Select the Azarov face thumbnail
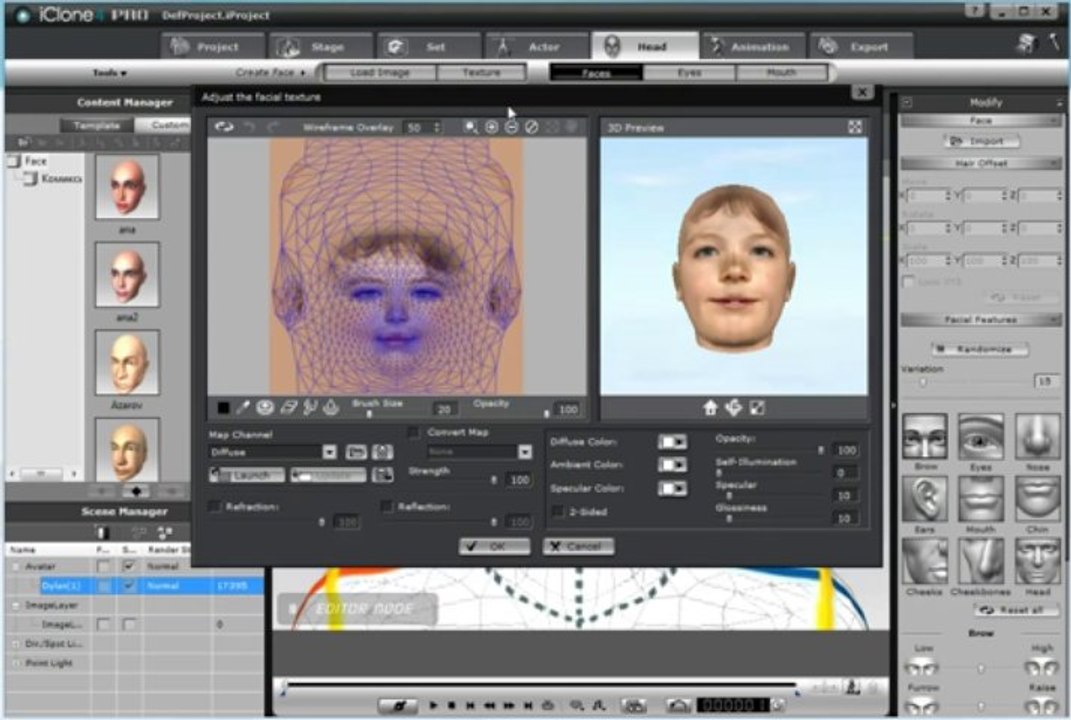 click(127, 363)
